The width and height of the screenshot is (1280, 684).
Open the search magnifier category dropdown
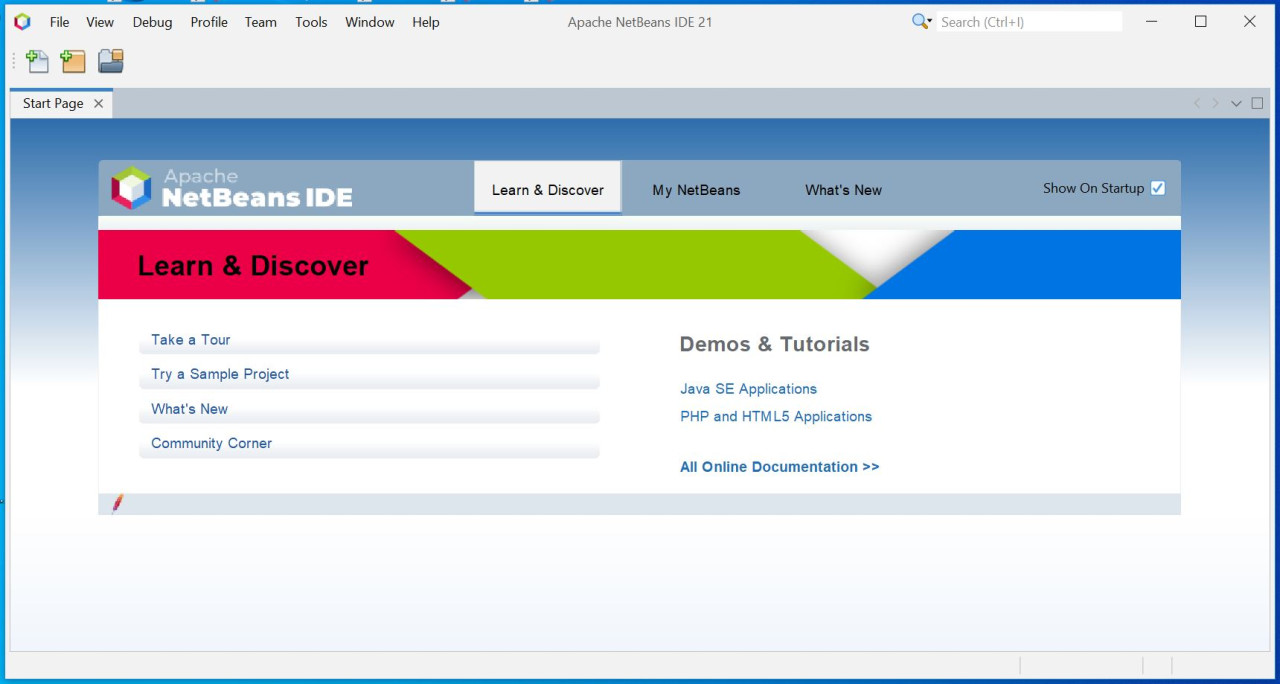click(921, 22)
